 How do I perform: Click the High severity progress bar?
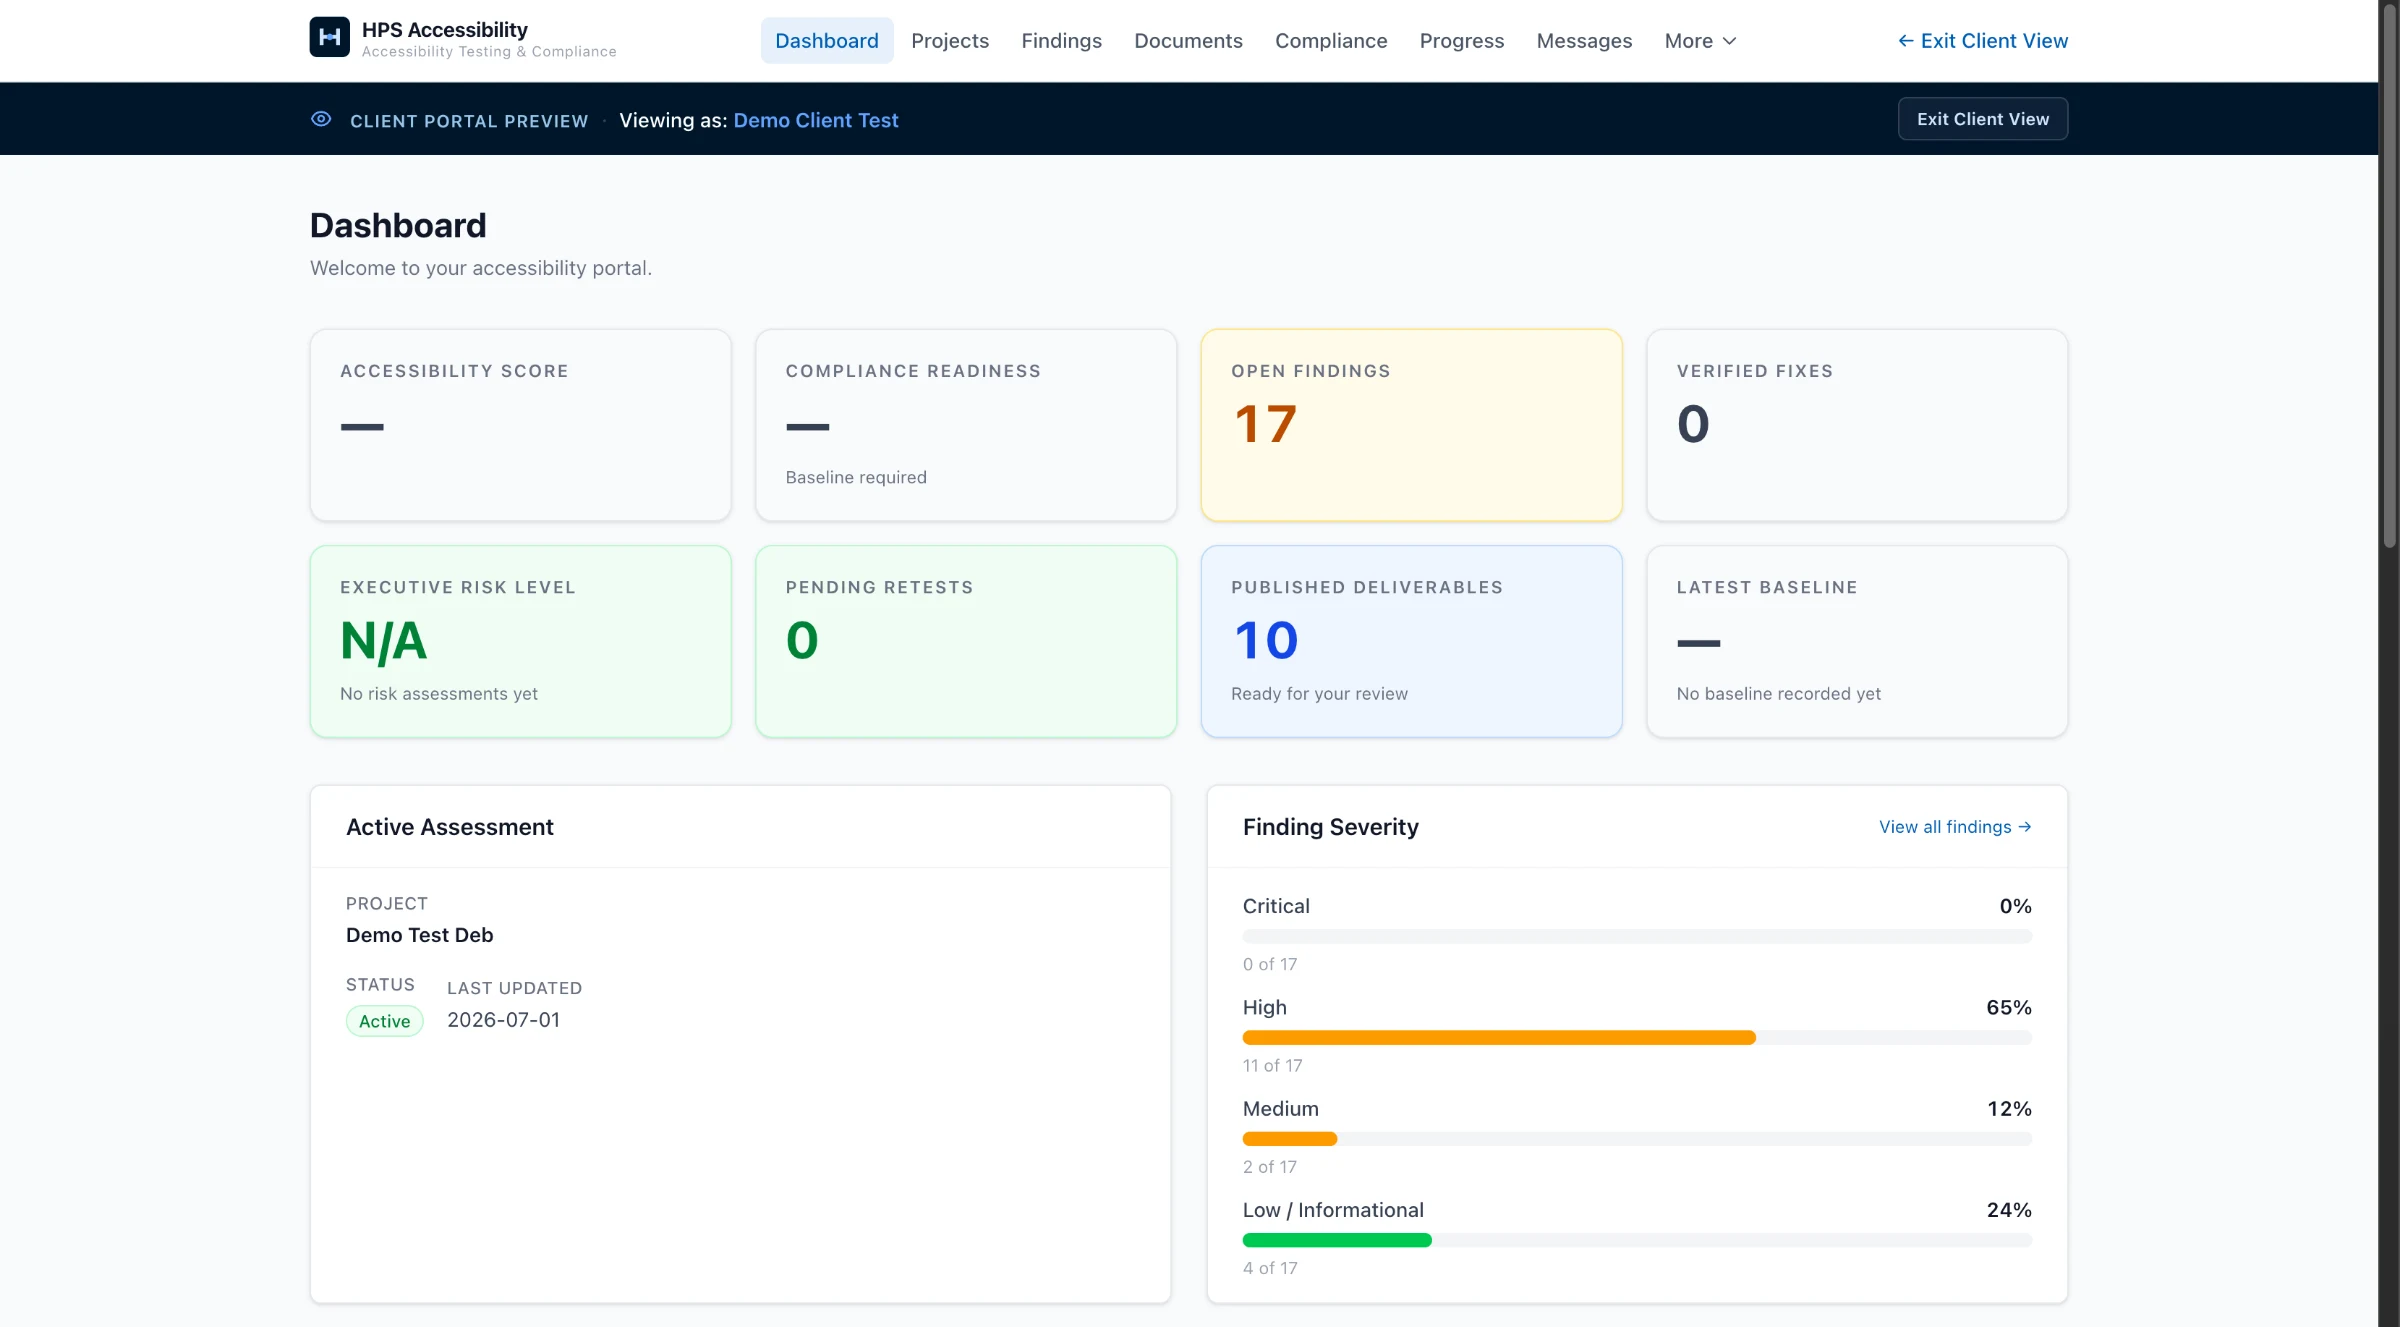pos(1637,1038)
